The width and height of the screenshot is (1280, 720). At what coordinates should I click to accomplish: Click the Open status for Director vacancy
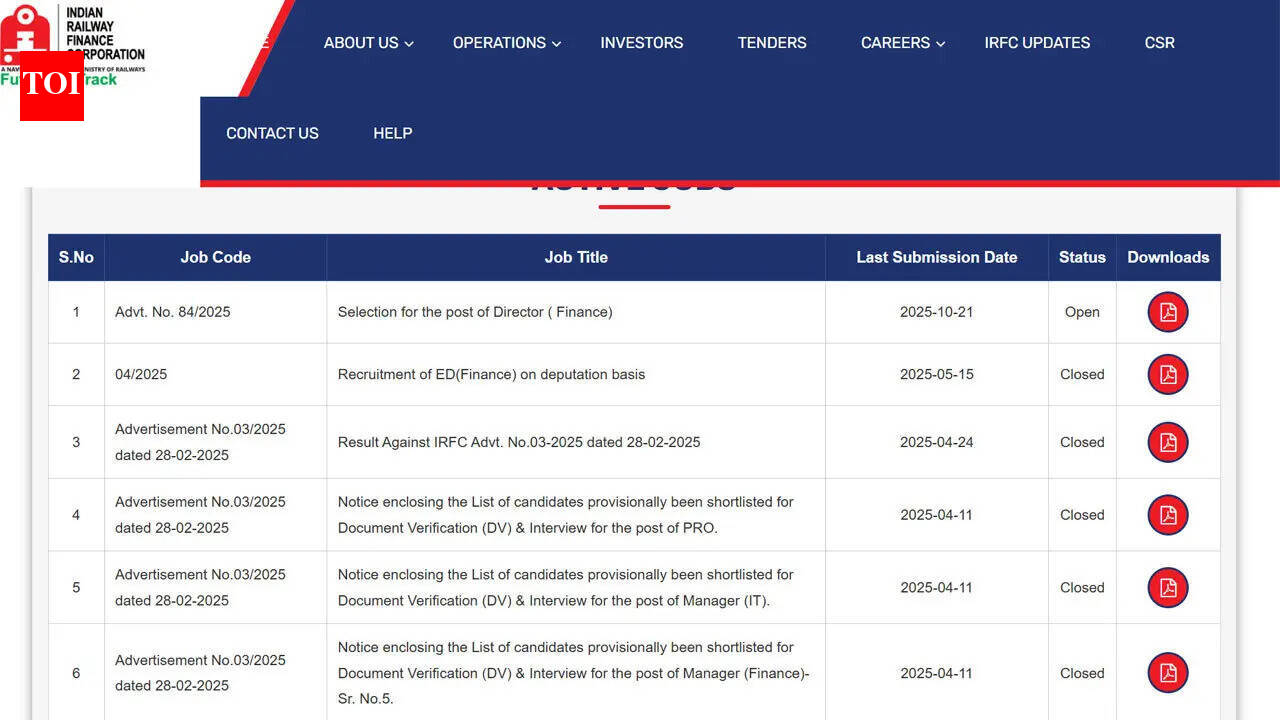(x=1081, y=312)
